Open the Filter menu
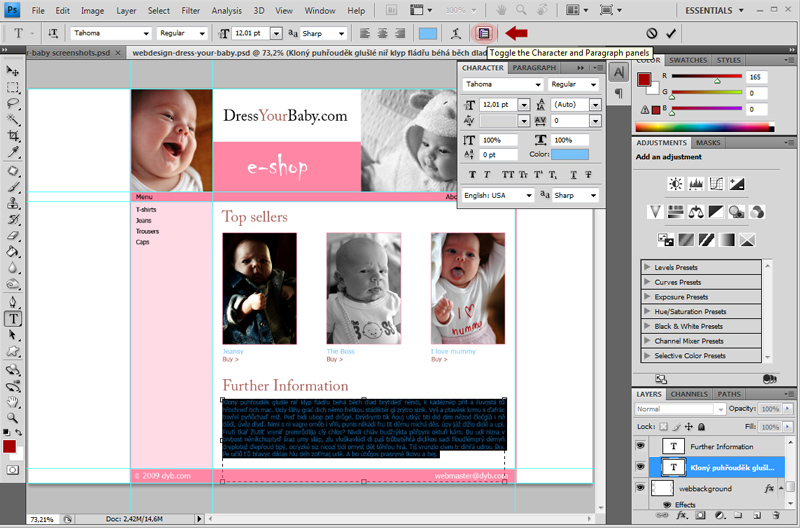This screenshot has width=800, height=528. 192,10
